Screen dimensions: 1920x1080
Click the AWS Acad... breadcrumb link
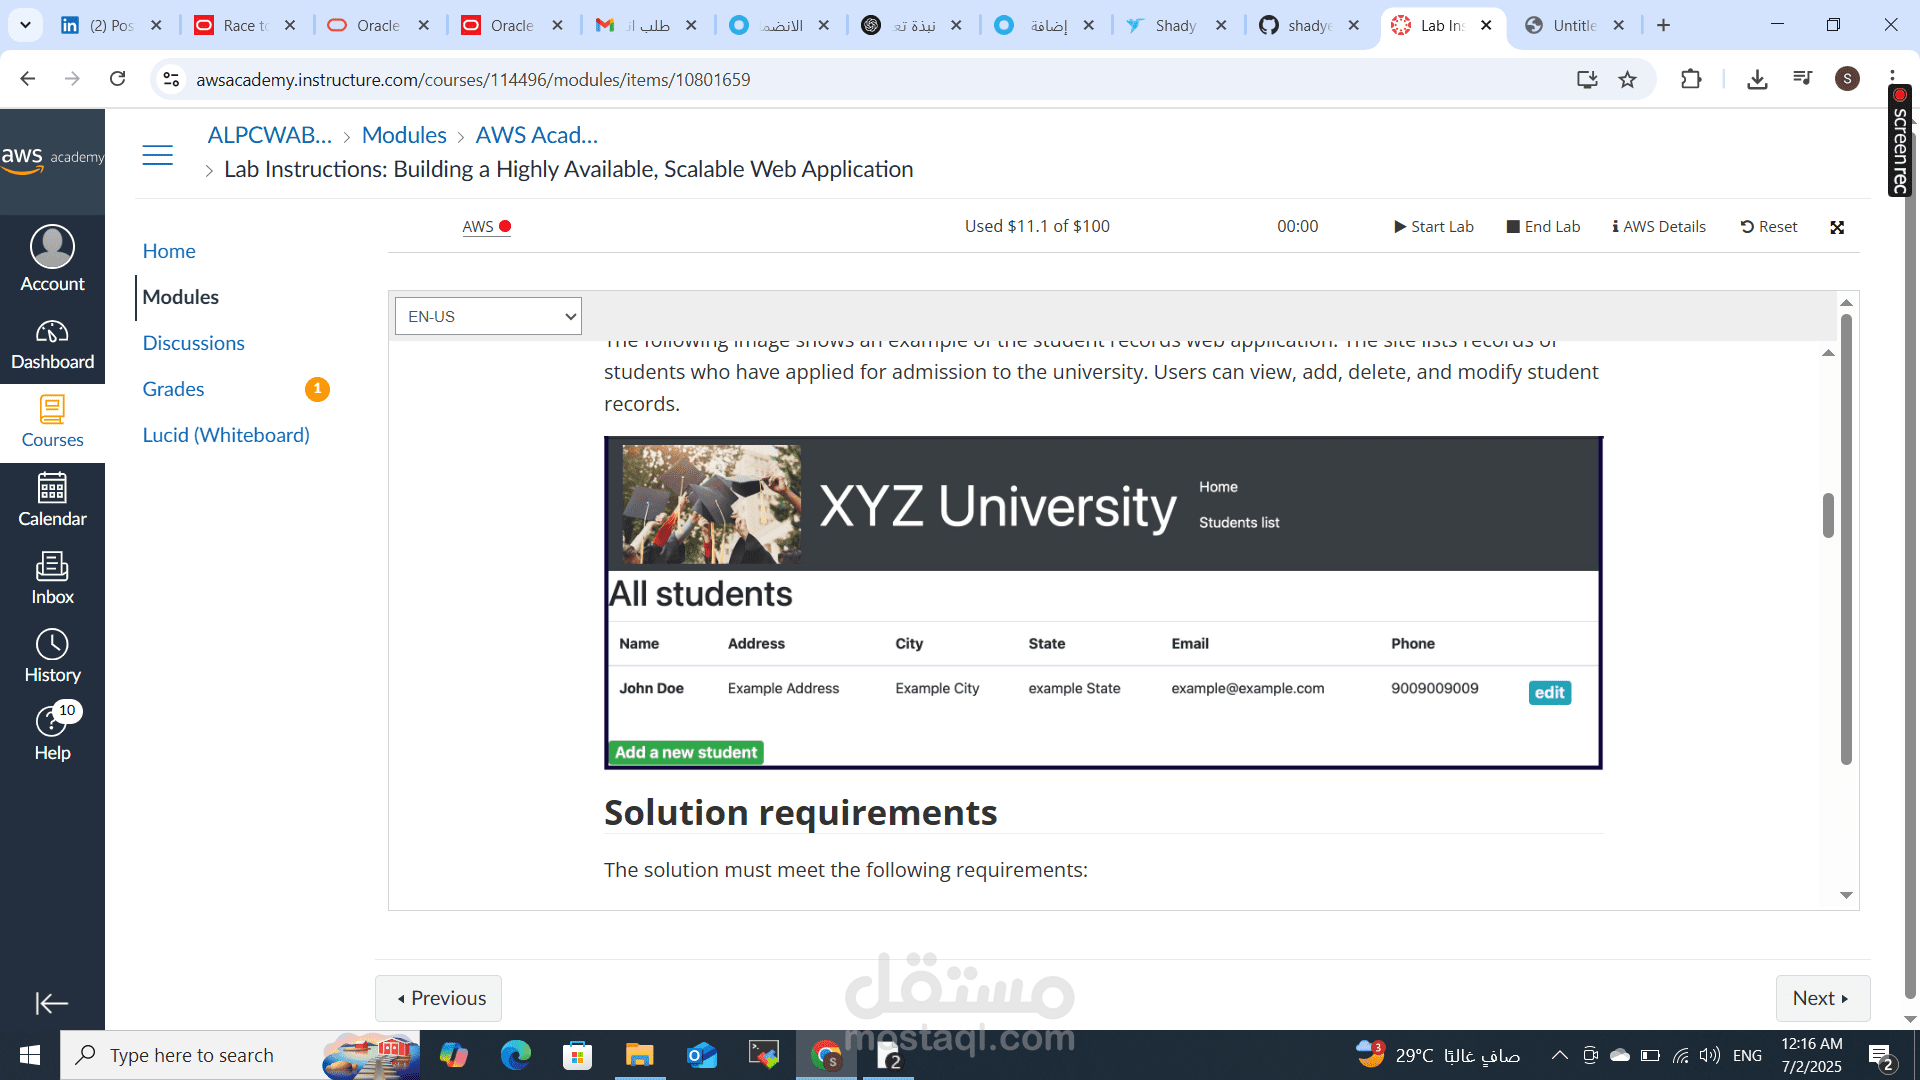coord(537,135)
